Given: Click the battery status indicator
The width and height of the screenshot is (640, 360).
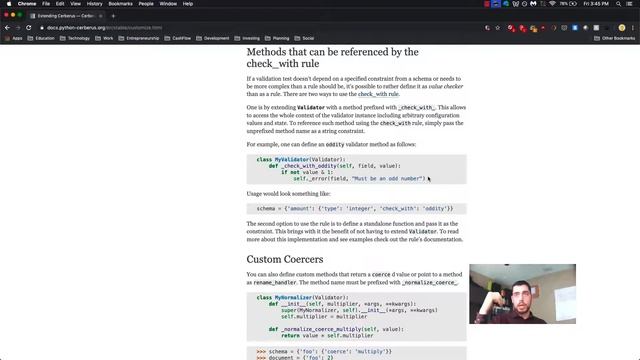Looking at the screenshot, I should pos(569,4).
